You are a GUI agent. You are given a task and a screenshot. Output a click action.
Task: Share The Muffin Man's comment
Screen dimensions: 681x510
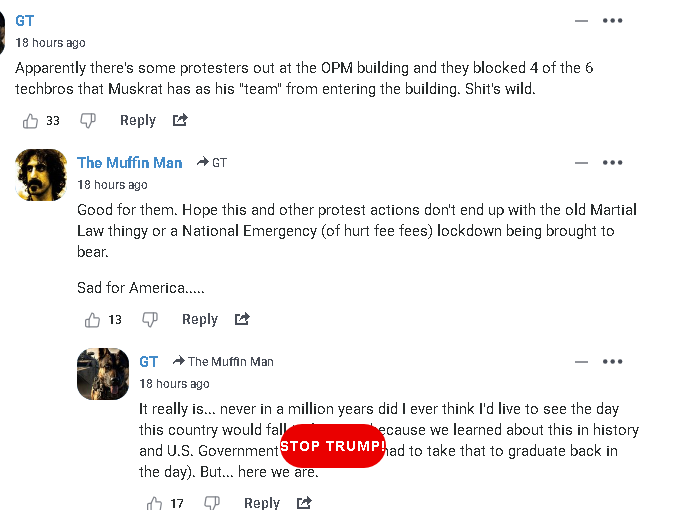(x=242, y=320)
